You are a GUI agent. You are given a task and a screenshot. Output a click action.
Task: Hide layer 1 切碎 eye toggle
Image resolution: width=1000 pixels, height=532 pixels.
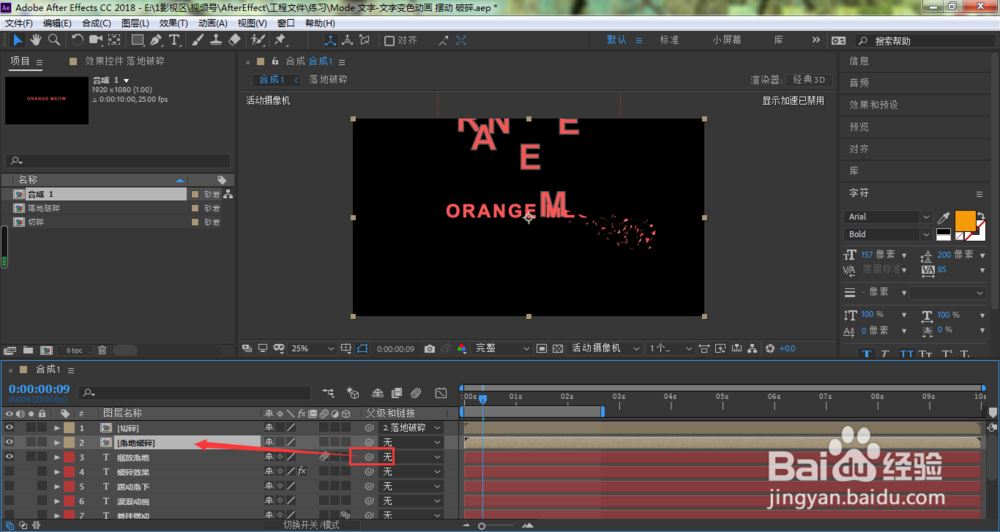[9, 428]
